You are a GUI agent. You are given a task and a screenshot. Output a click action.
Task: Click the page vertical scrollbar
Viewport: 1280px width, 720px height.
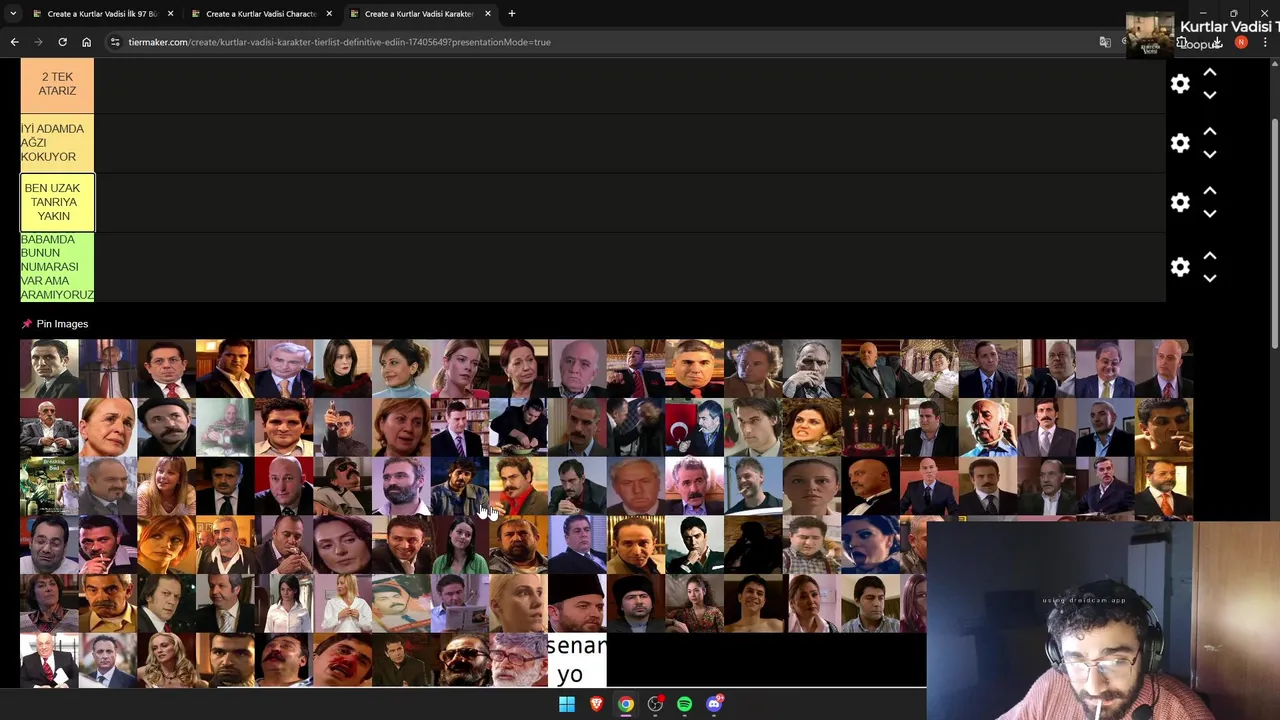[x=1274, y=234]
